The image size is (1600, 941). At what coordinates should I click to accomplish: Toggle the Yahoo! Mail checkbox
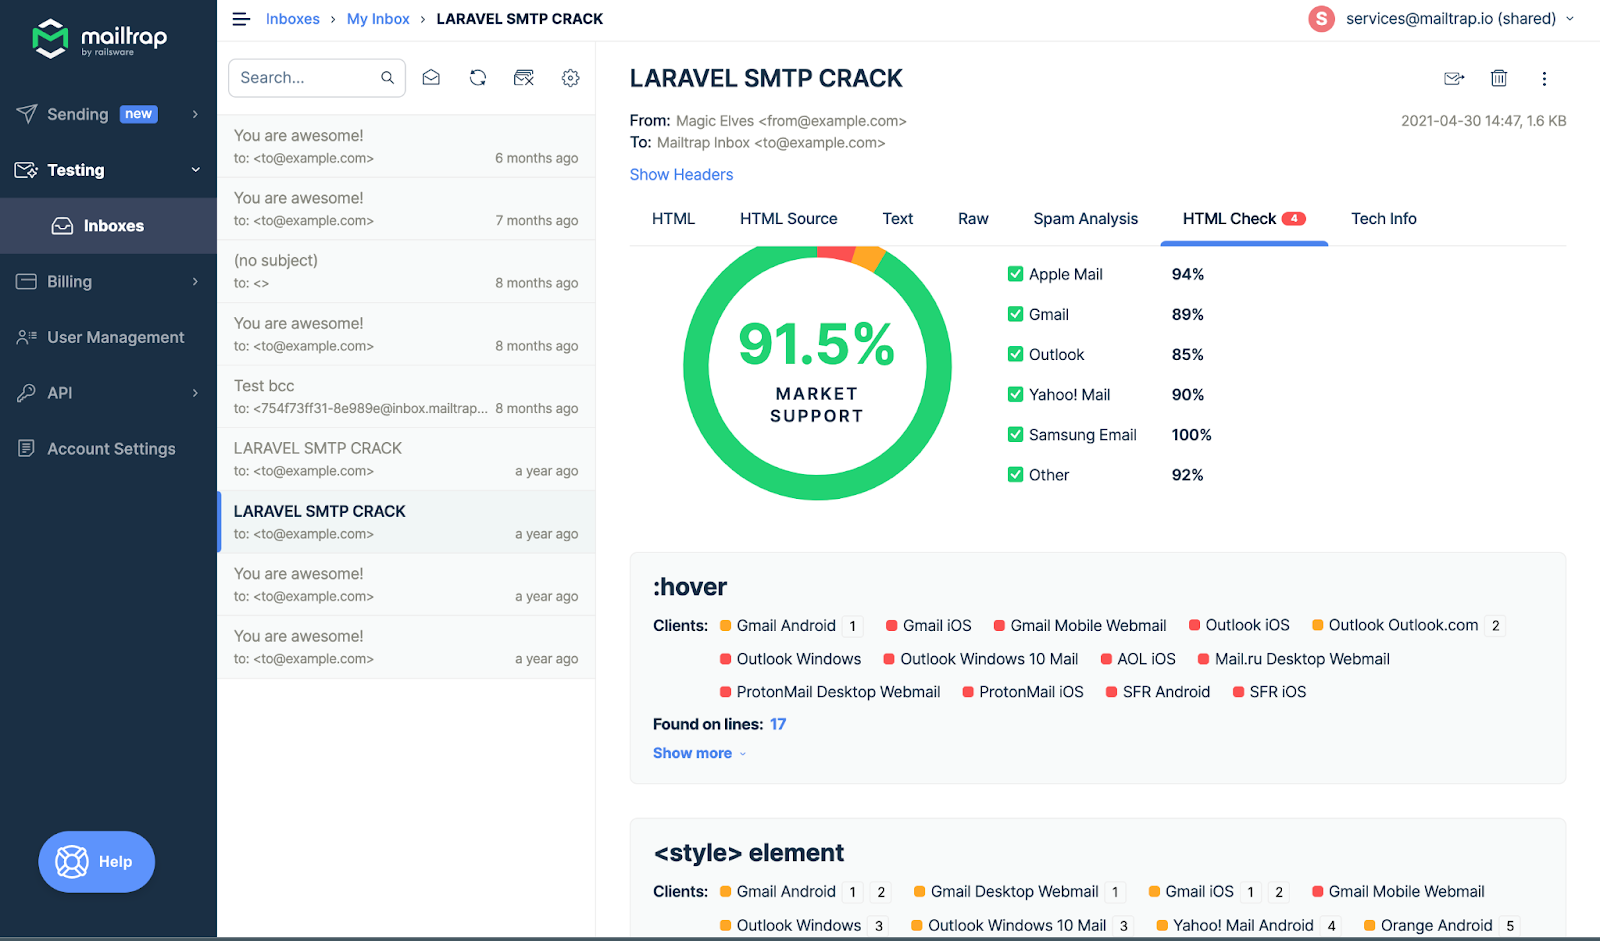point(1015,394)
